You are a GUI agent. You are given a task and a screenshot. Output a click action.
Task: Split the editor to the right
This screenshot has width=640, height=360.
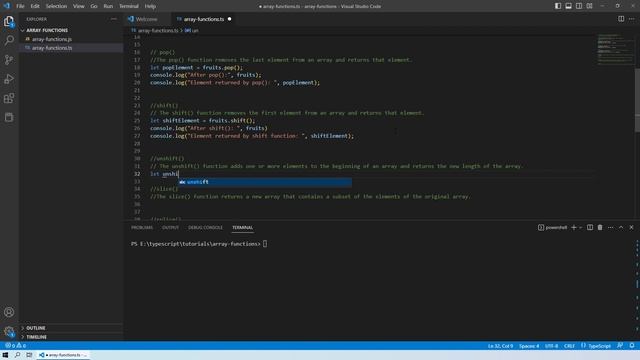coord(621,19)
